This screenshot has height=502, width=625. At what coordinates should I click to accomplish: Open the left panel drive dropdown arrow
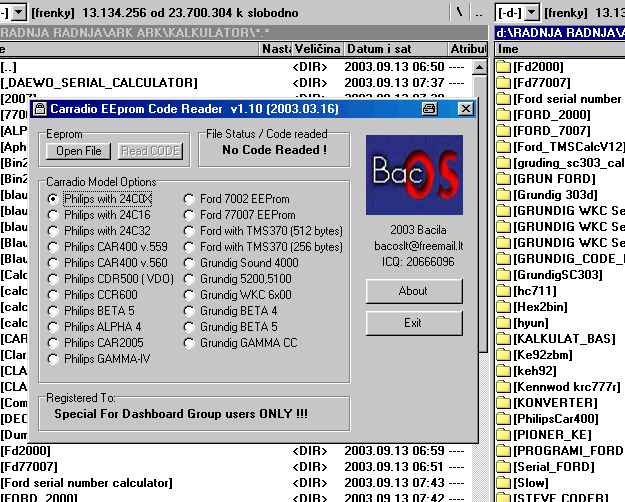point(19,13)
